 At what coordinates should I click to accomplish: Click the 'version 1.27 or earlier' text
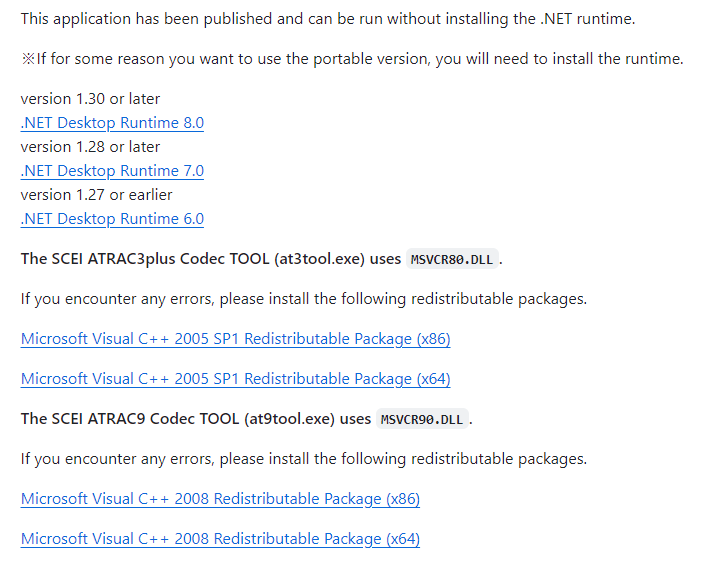[96, 194]
